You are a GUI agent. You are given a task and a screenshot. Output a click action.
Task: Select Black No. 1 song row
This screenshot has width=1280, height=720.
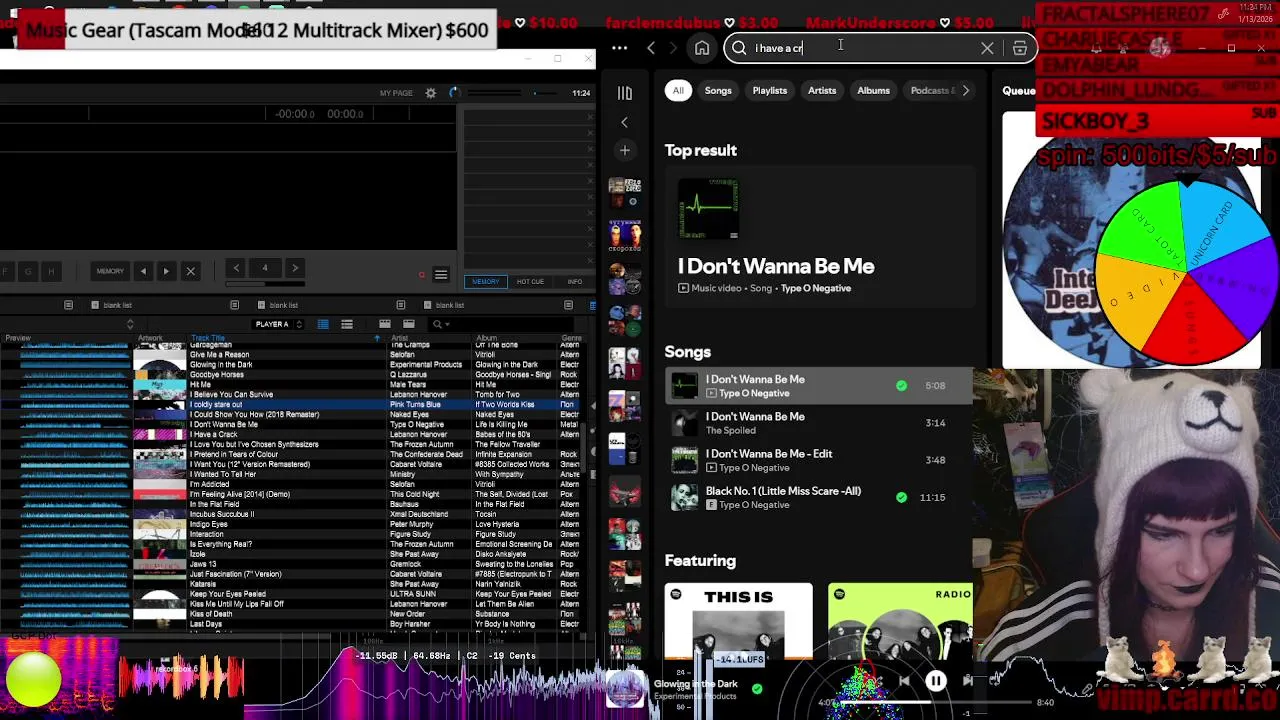point(818,497)
